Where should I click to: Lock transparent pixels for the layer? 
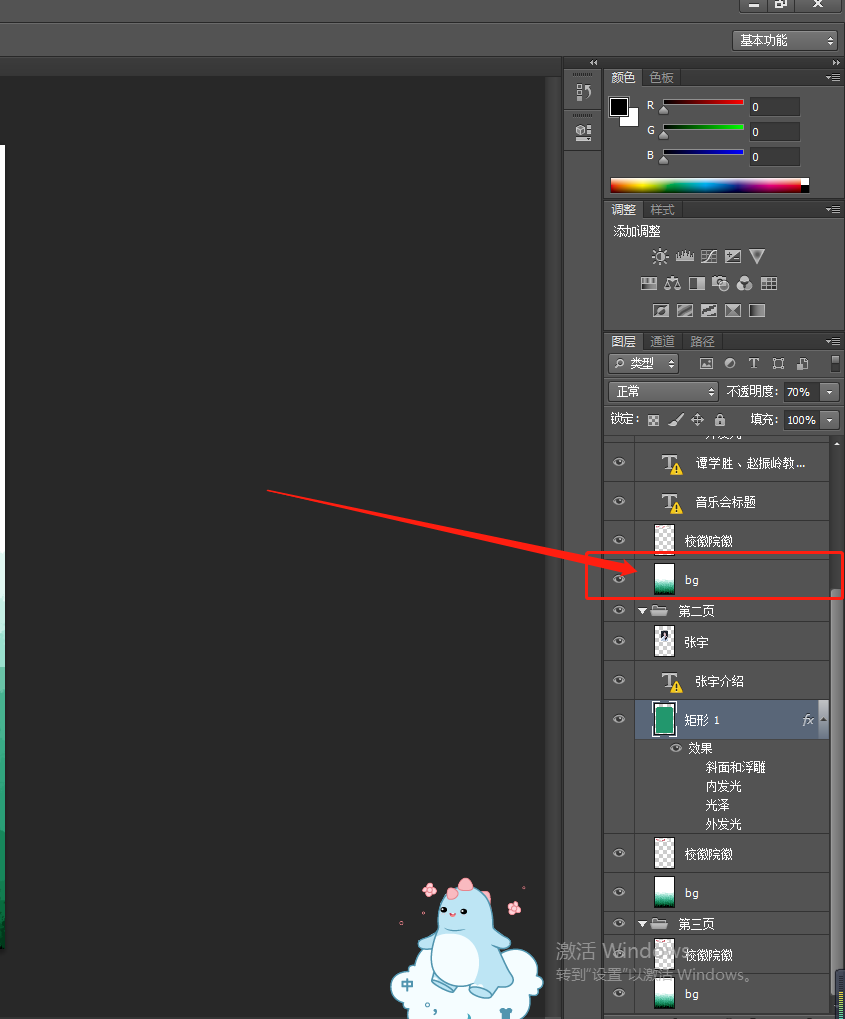653,420
